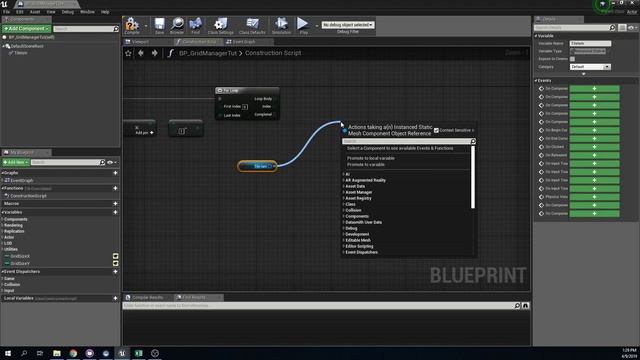This screenshot has height=360, width=640.
Task: Open the Asset menu
Action: (x=35, y=12)
